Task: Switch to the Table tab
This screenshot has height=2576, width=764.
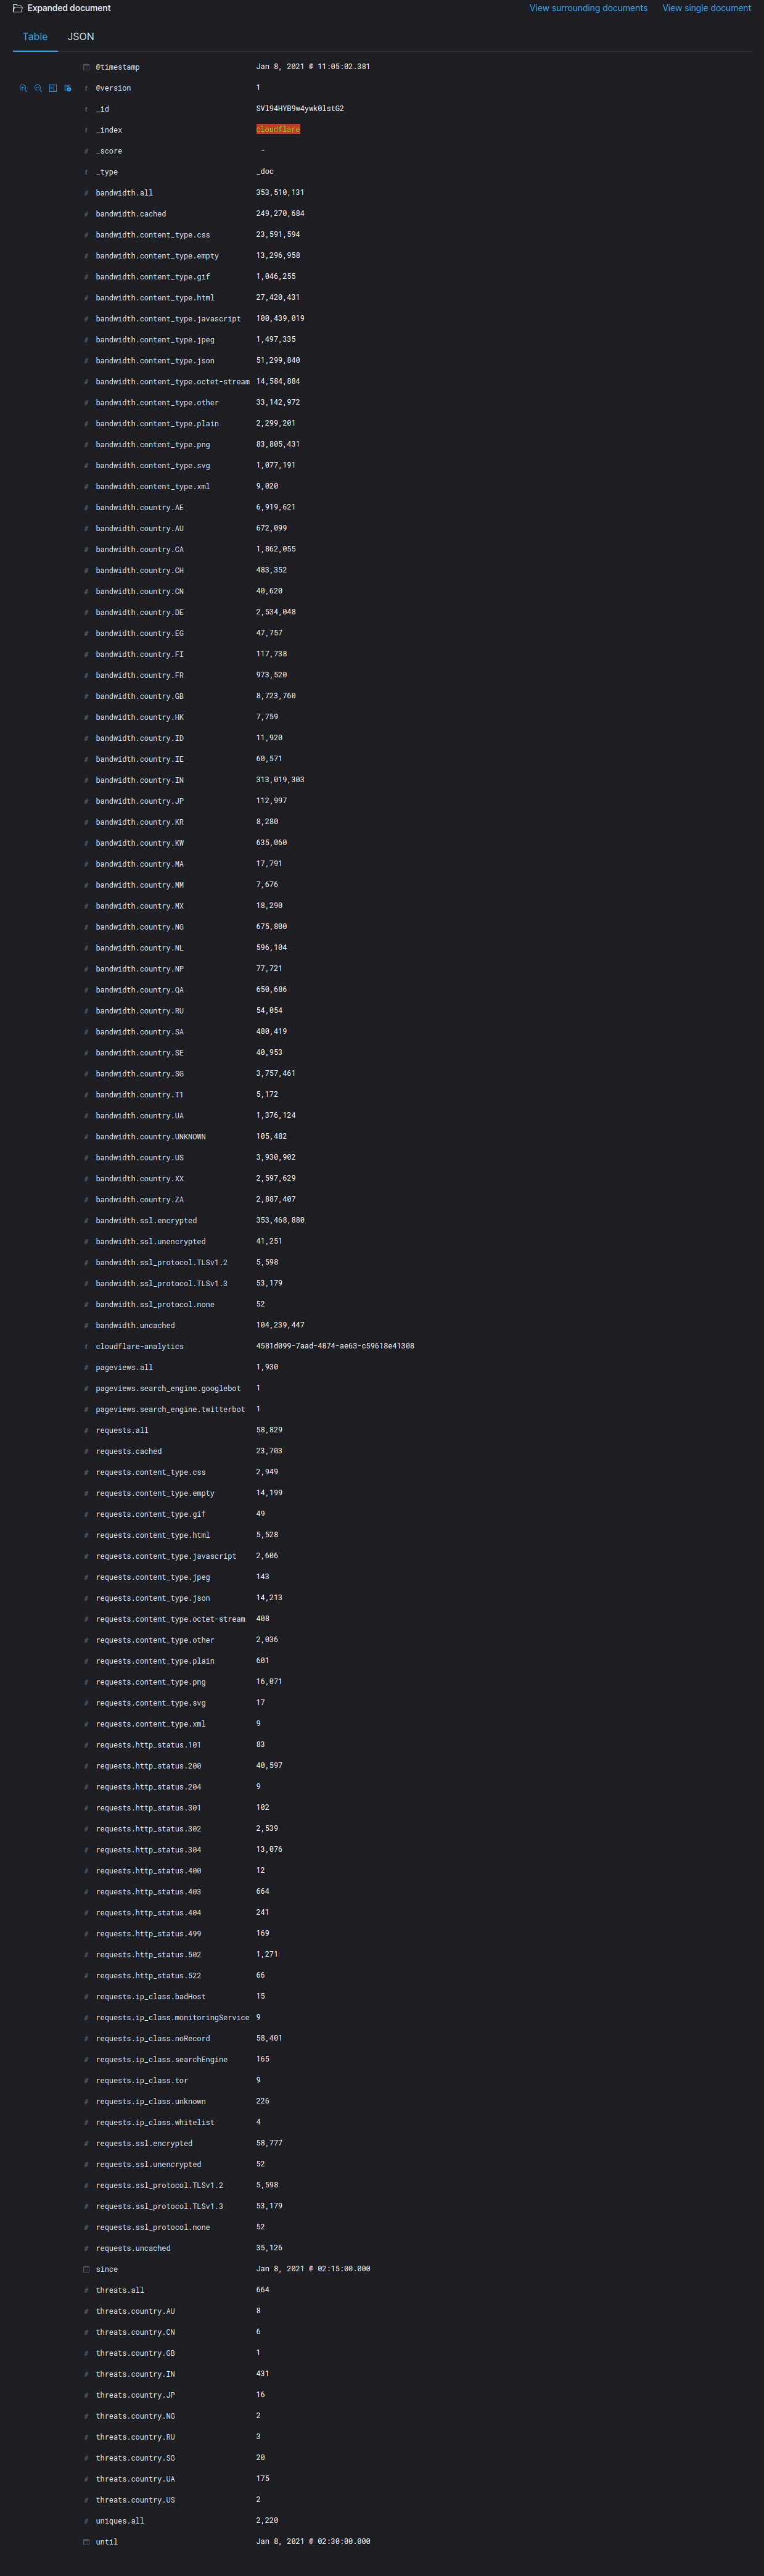Action: pos(35,37)
